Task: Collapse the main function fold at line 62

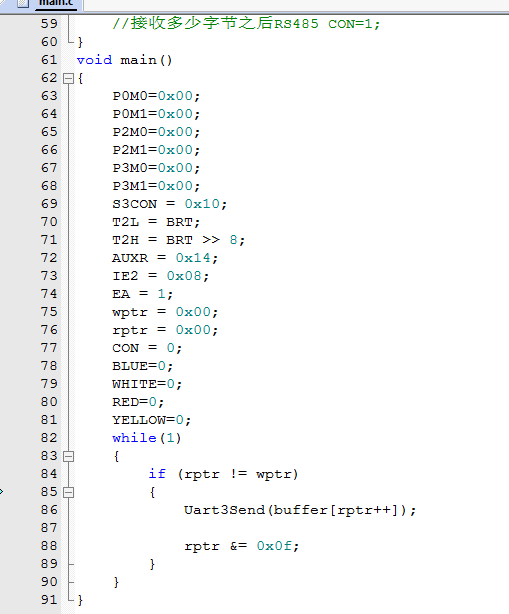Action: coord(69,78)
